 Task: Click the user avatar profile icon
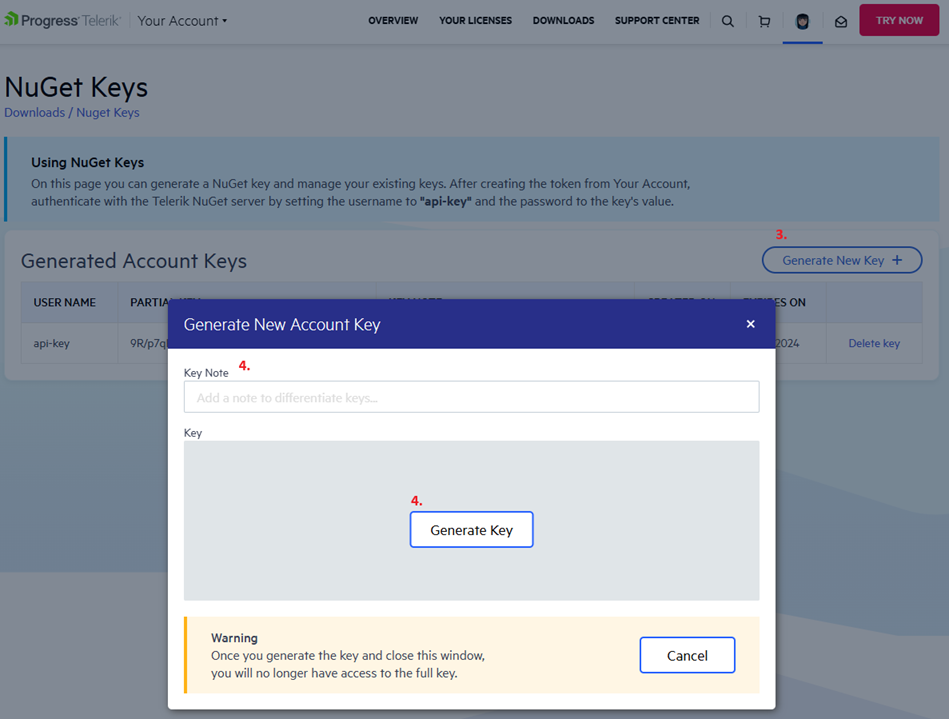(802, 21)
